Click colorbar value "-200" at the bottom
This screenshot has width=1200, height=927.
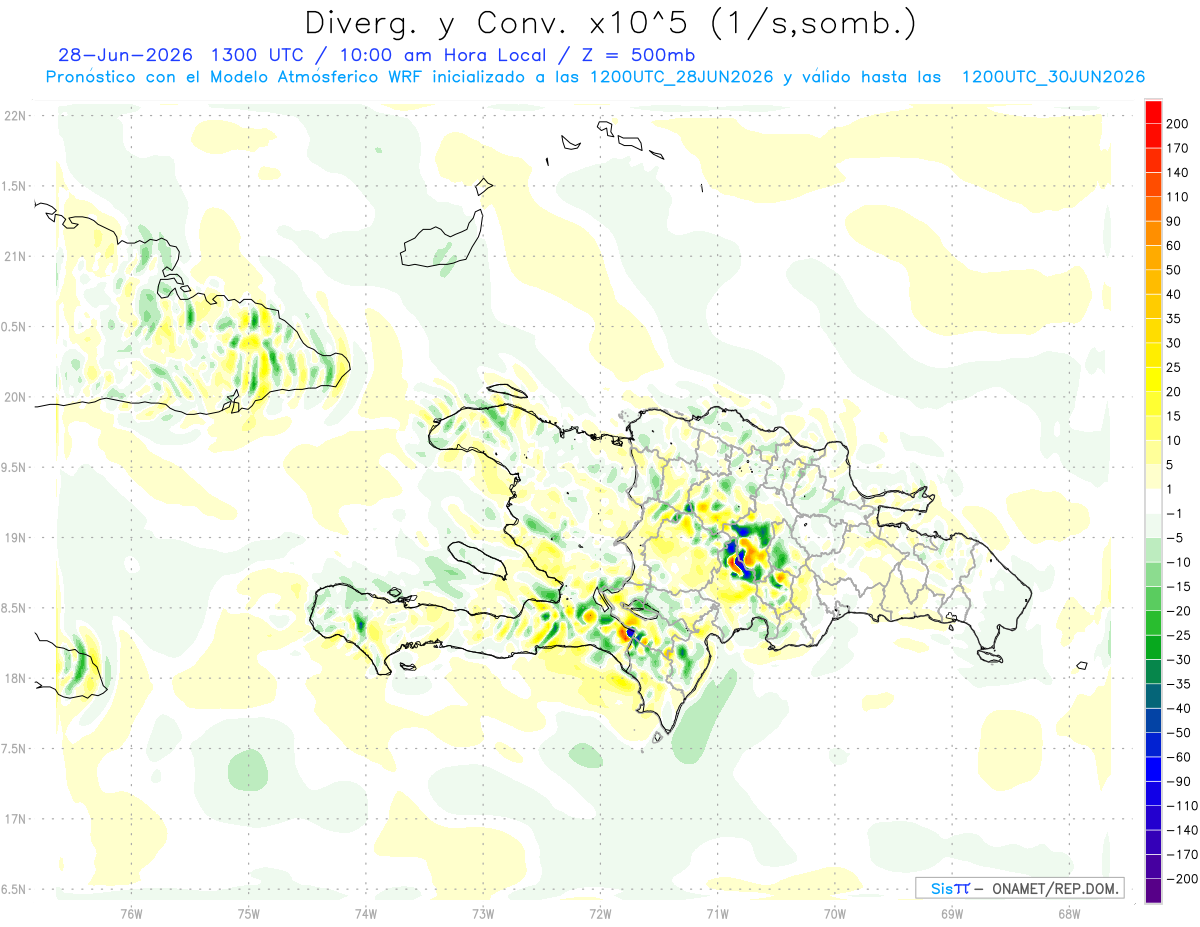[1182, 878]
